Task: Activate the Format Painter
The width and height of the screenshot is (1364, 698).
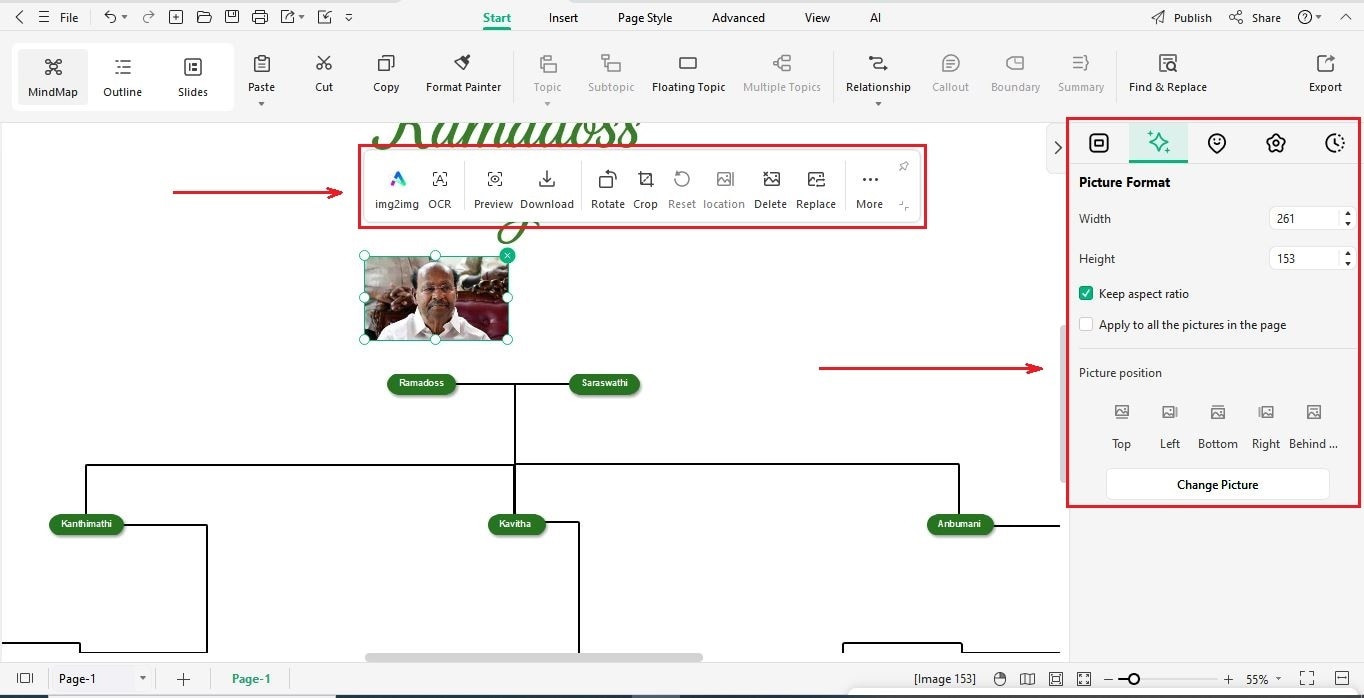Action: (463, 74)
